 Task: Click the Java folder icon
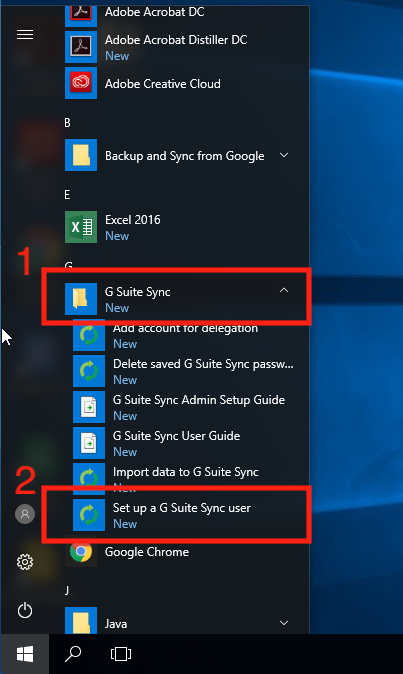click(81, 621)
